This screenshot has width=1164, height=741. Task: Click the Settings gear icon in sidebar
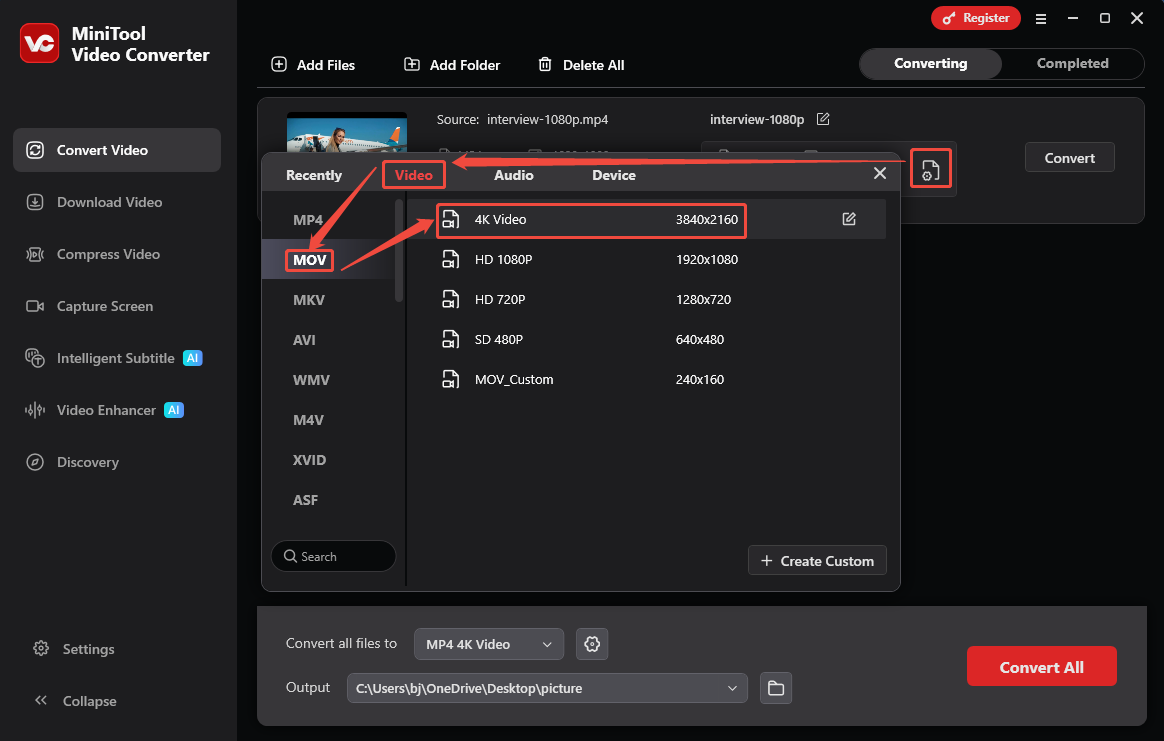click(x=41, y=648)
